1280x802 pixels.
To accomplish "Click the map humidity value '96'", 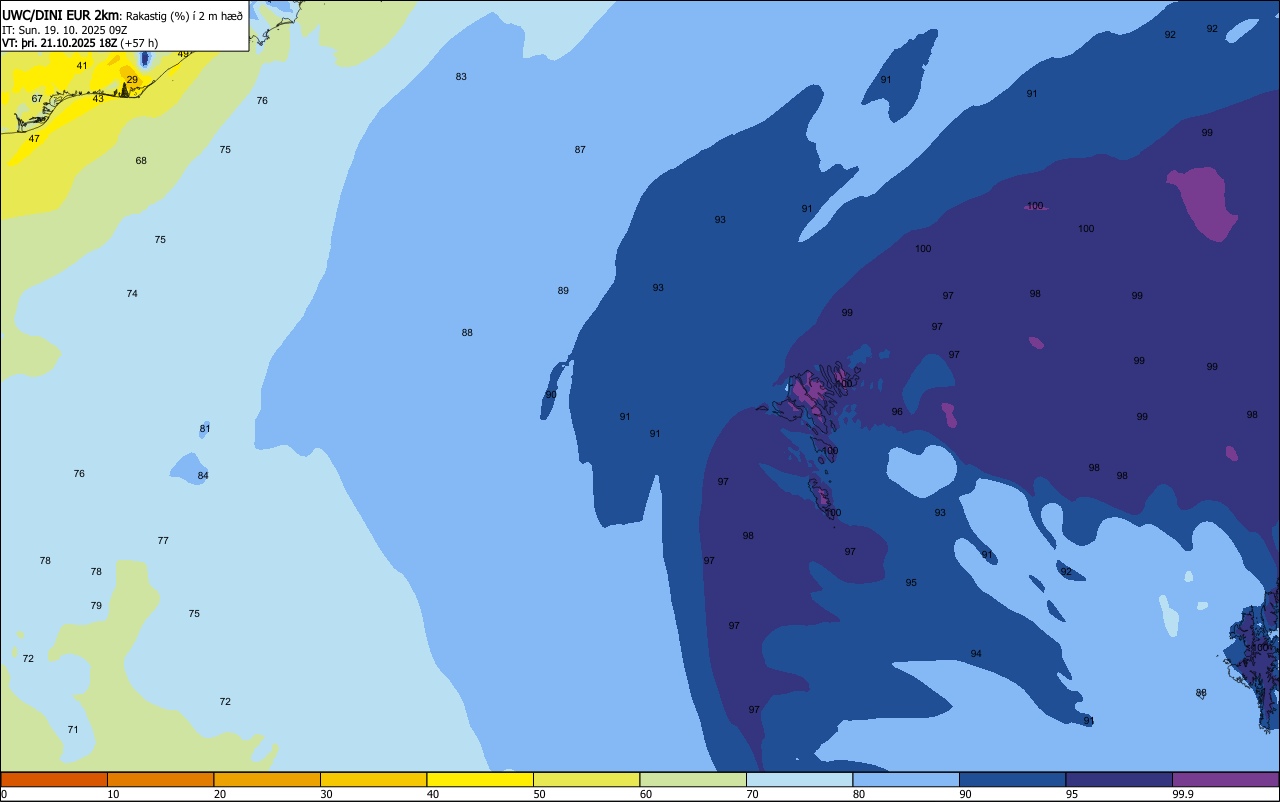I will point(897,412).
